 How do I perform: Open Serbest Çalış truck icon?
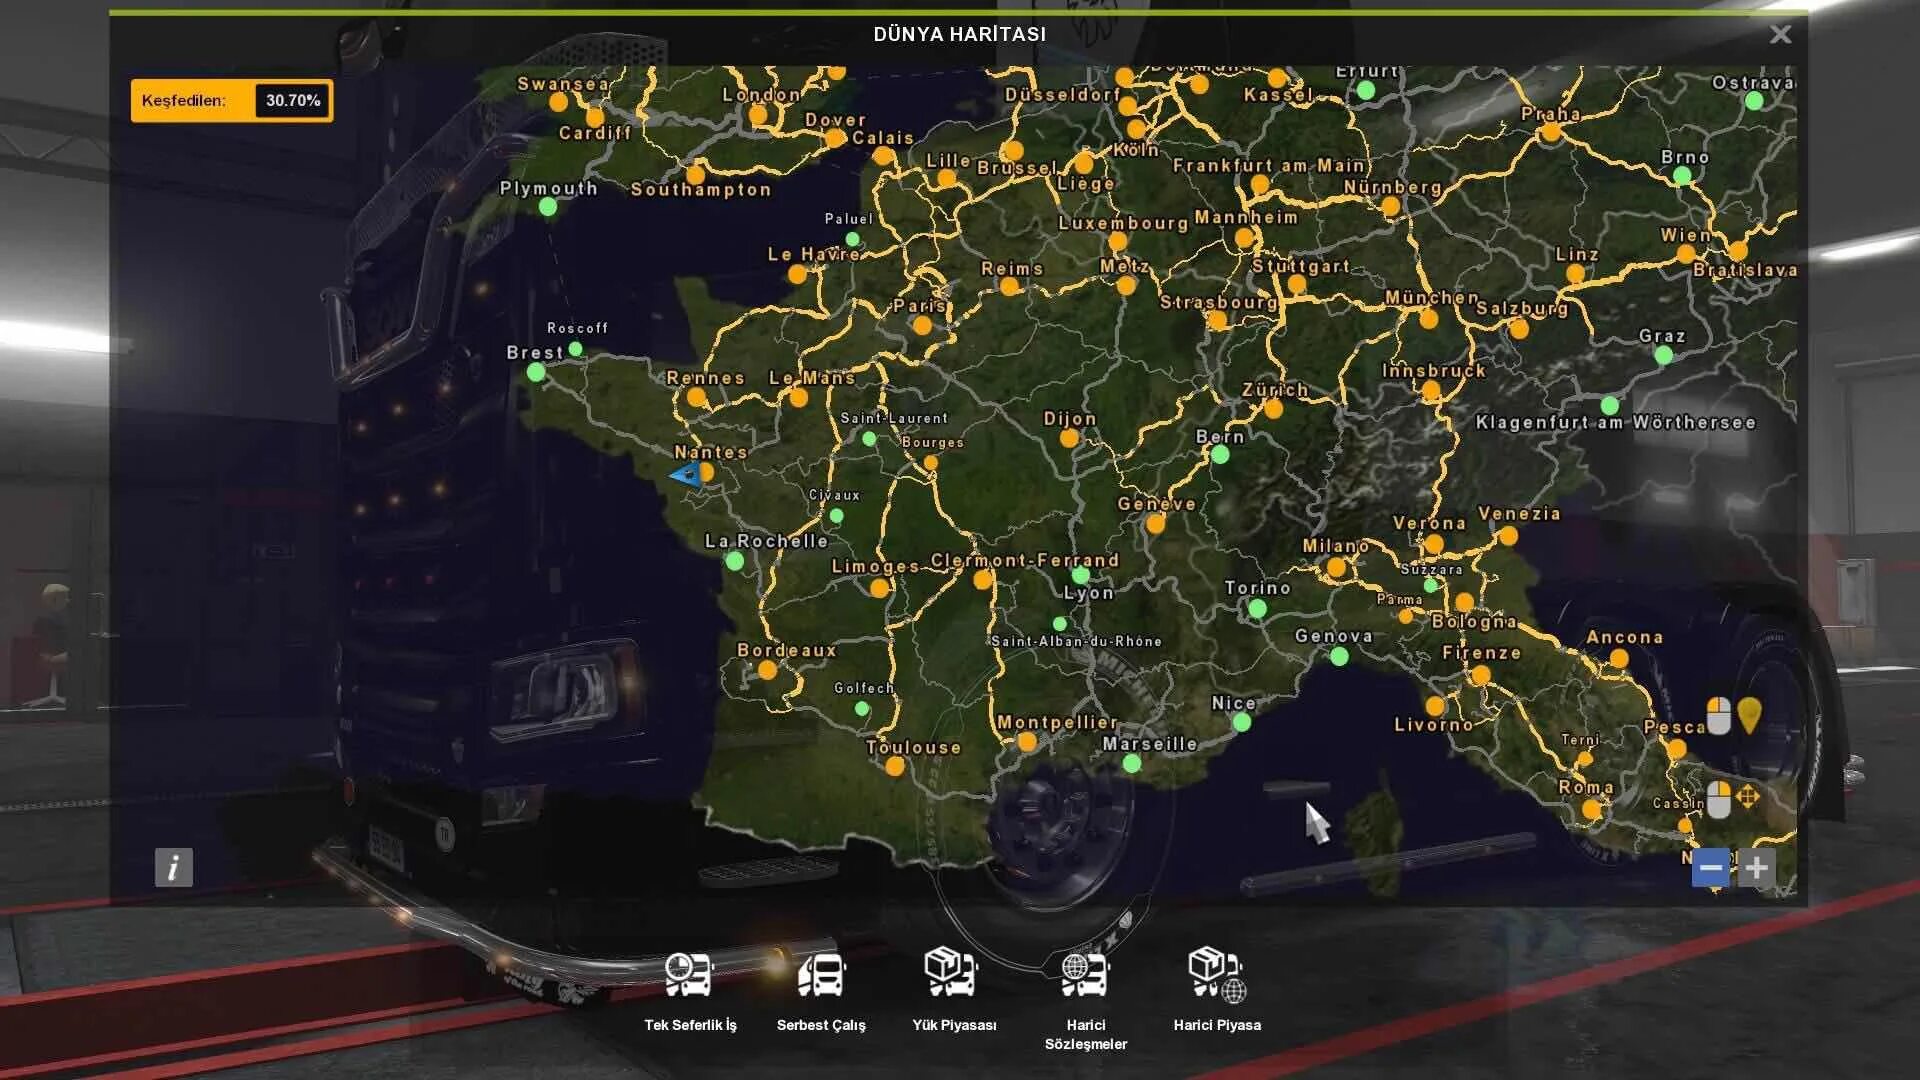coord(821,974)
